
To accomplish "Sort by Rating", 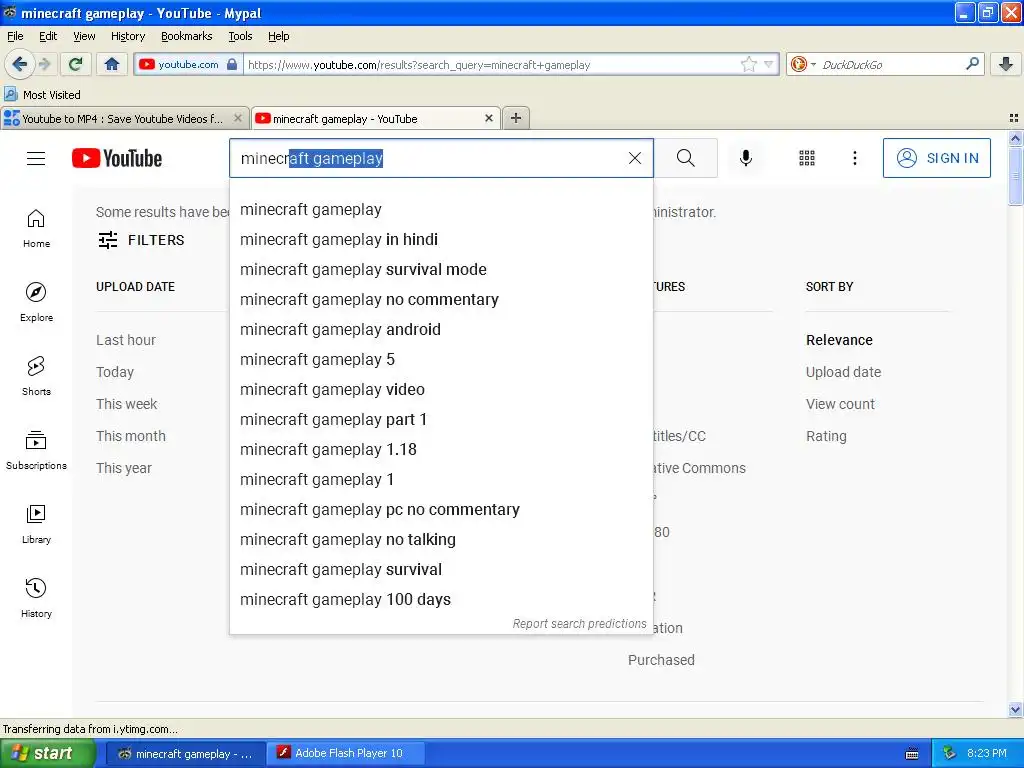I will (826, 436).
